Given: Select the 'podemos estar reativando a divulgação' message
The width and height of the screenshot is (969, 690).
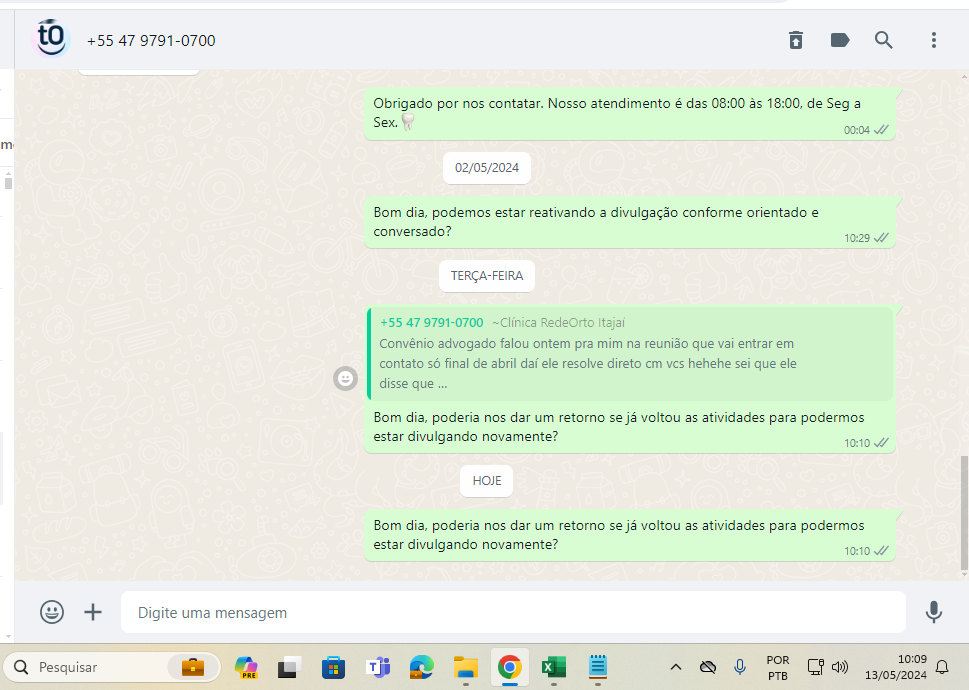Looking at the screenshot, I should click(630, 222).
